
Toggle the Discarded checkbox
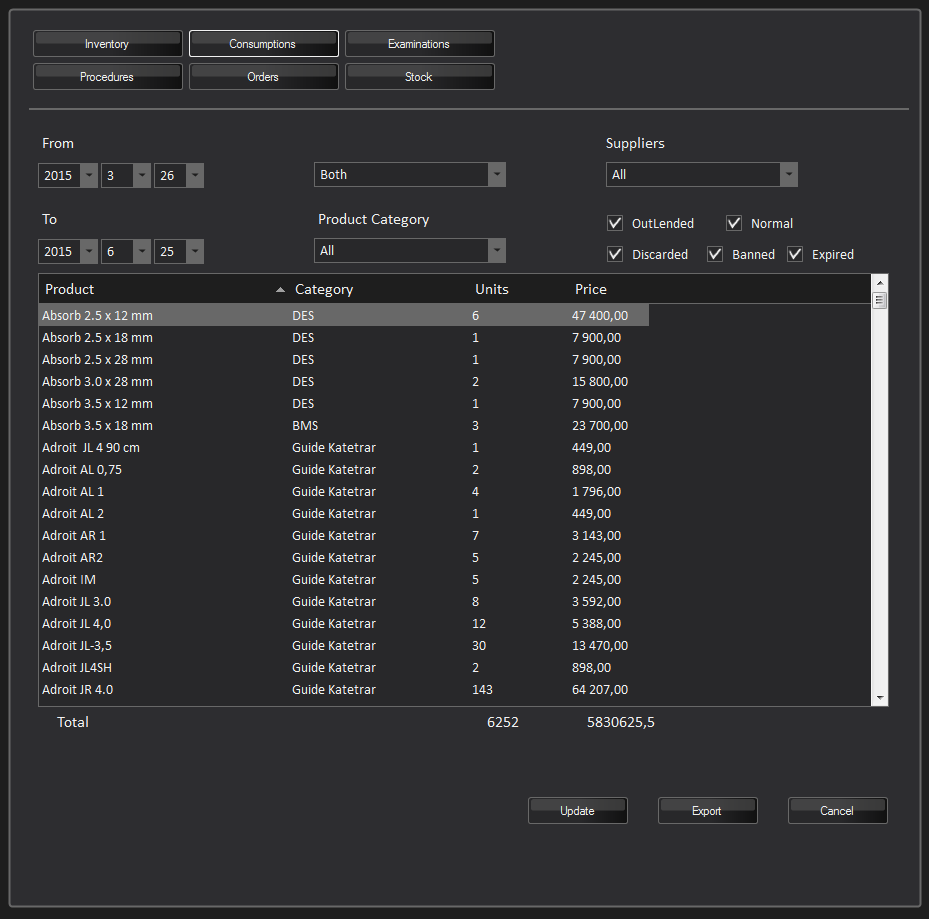pyautogui.click(x=615, y=254)
